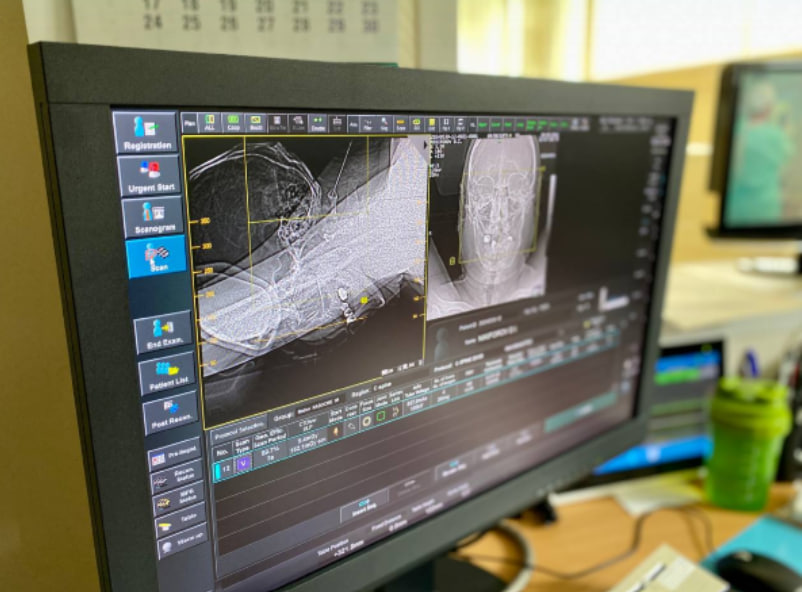Click the Double toolbar icon
The image size is (802, 592).
pos(318,124)
